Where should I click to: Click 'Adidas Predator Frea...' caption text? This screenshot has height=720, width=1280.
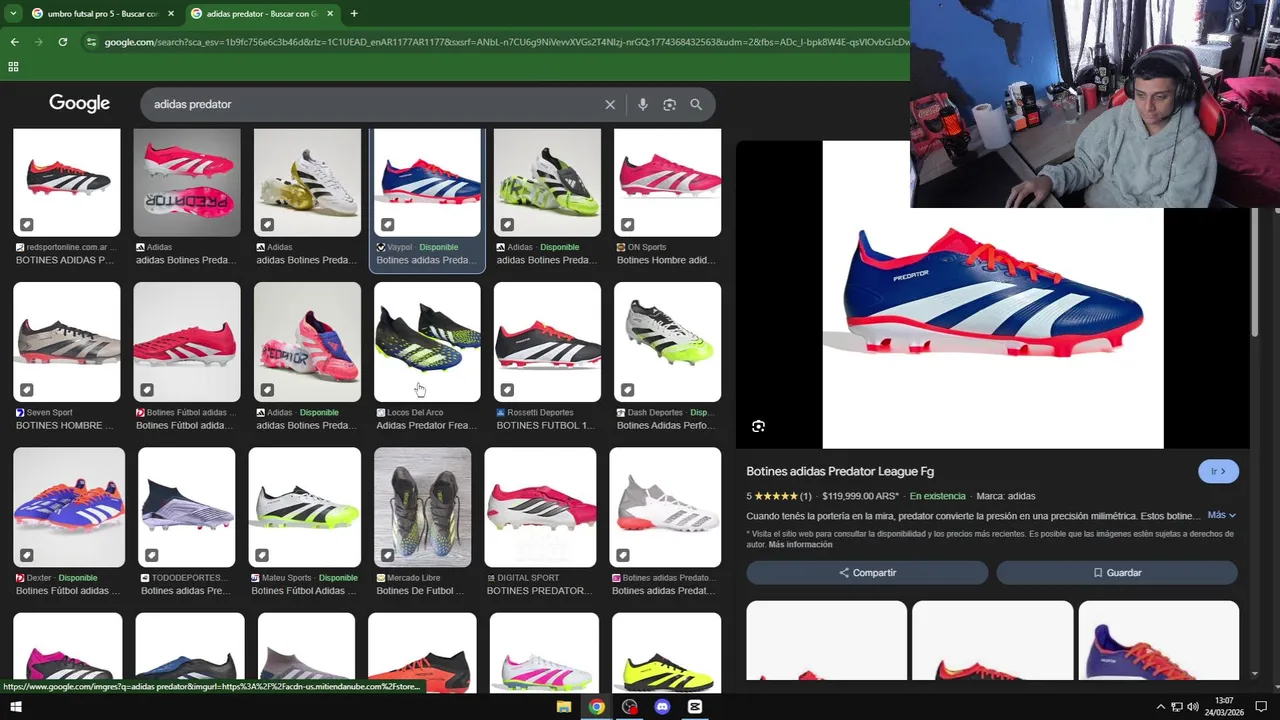[425, 426]
